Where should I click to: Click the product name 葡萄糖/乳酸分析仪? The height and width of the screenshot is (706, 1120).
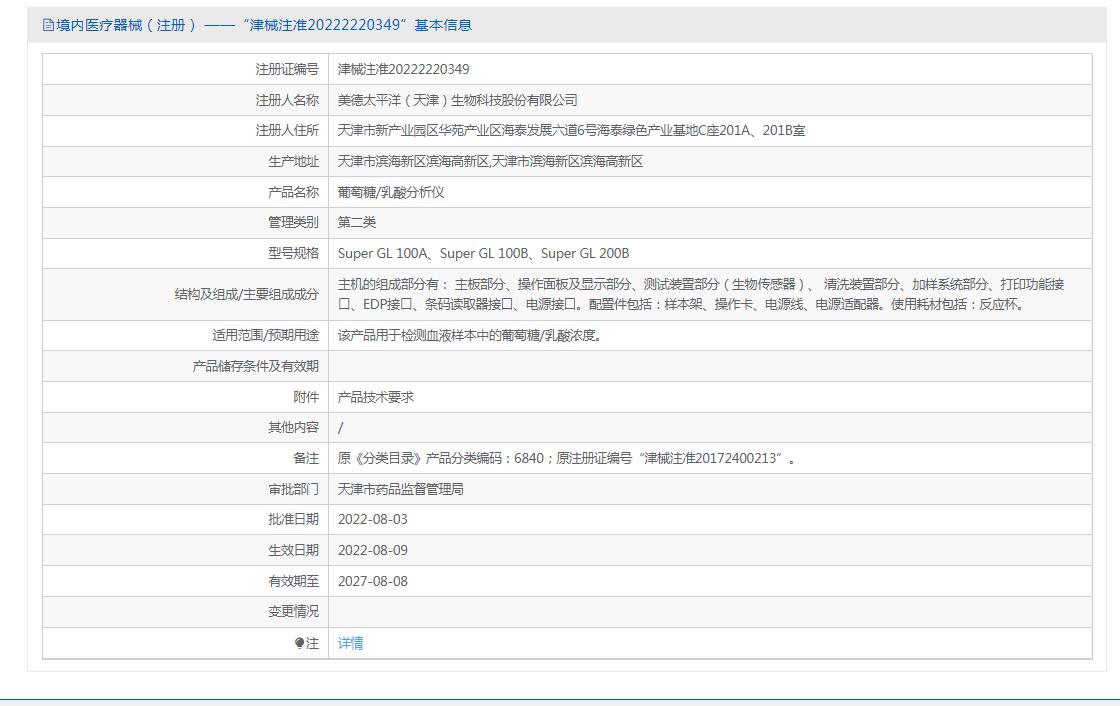(x=390, y=192)
